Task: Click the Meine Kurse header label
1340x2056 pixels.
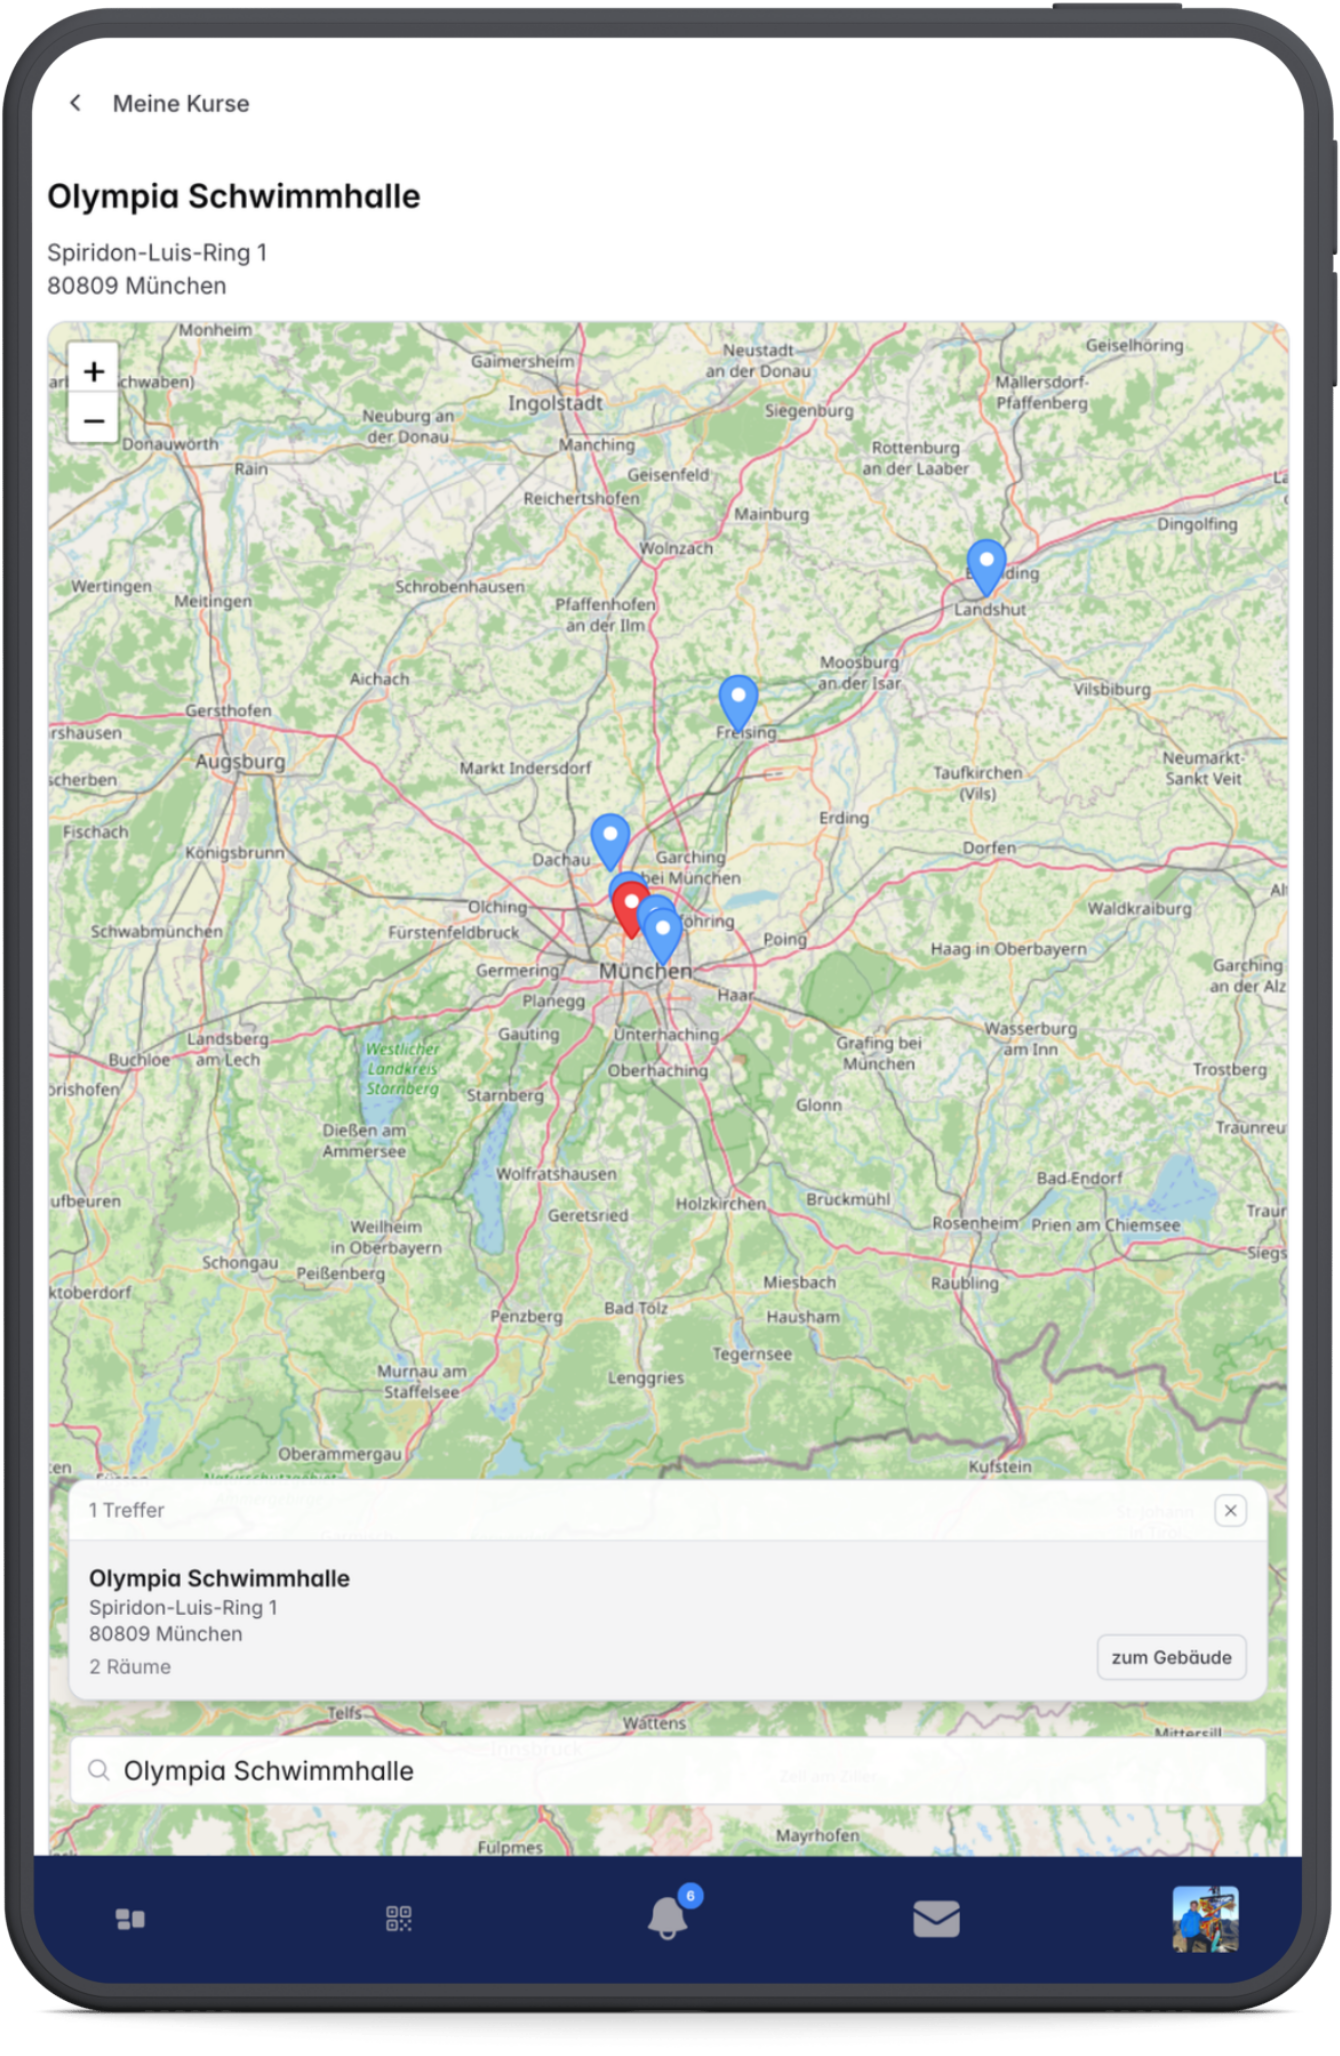Action: coord(181,103)
